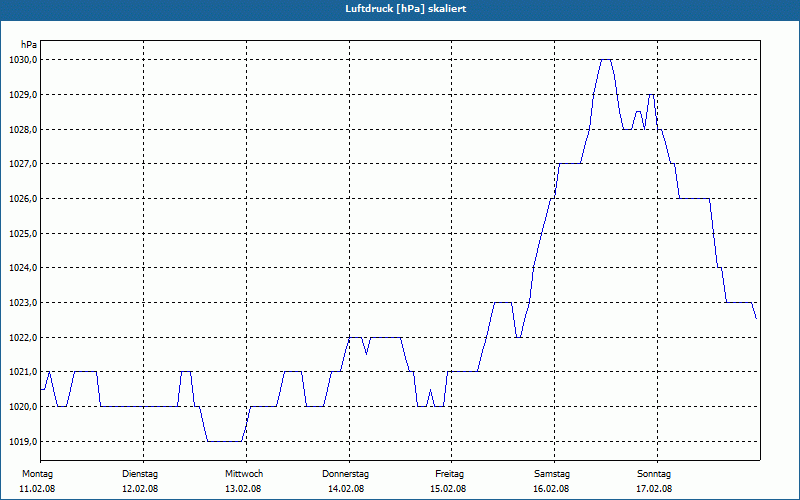Click the flat 1019 hPa minimum of the curve
This screenshot has width=800, height=500.
pos(224,441)
